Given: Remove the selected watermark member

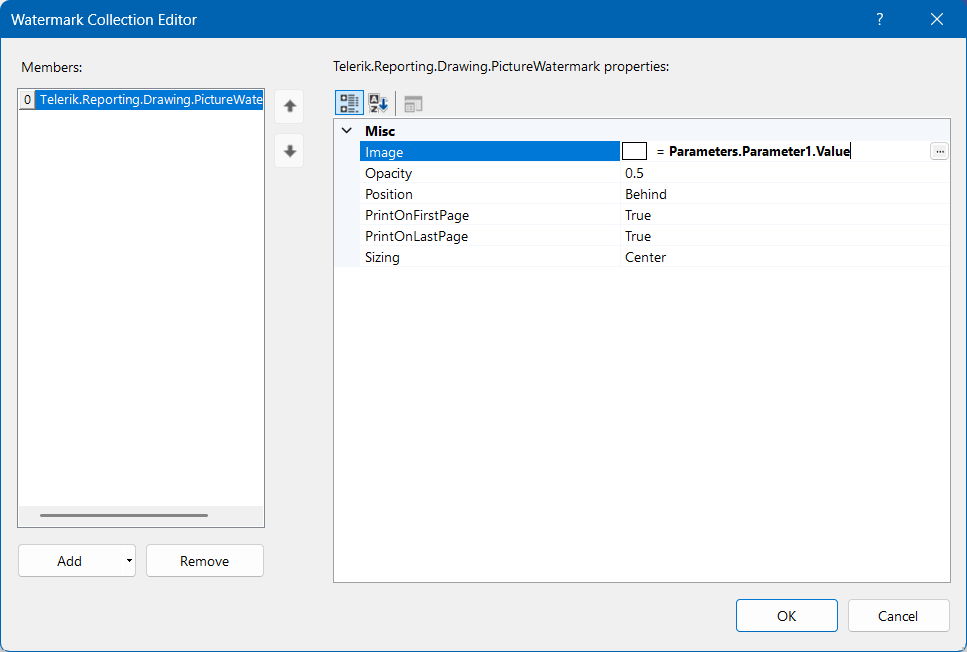Looking at the screenshot, I should (x=204, y=561).
